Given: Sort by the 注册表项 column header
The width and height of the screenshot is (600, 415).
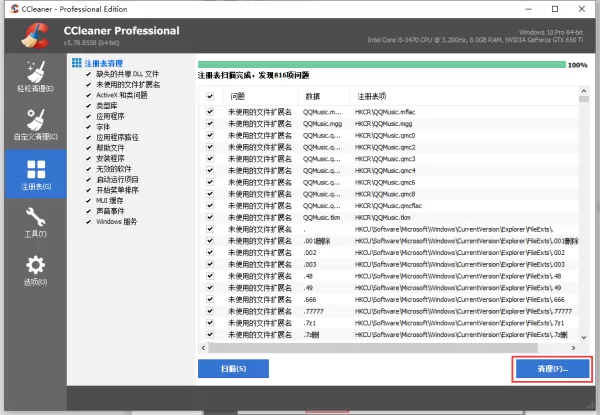Looking at the screenshot, I should coord(464,96).
